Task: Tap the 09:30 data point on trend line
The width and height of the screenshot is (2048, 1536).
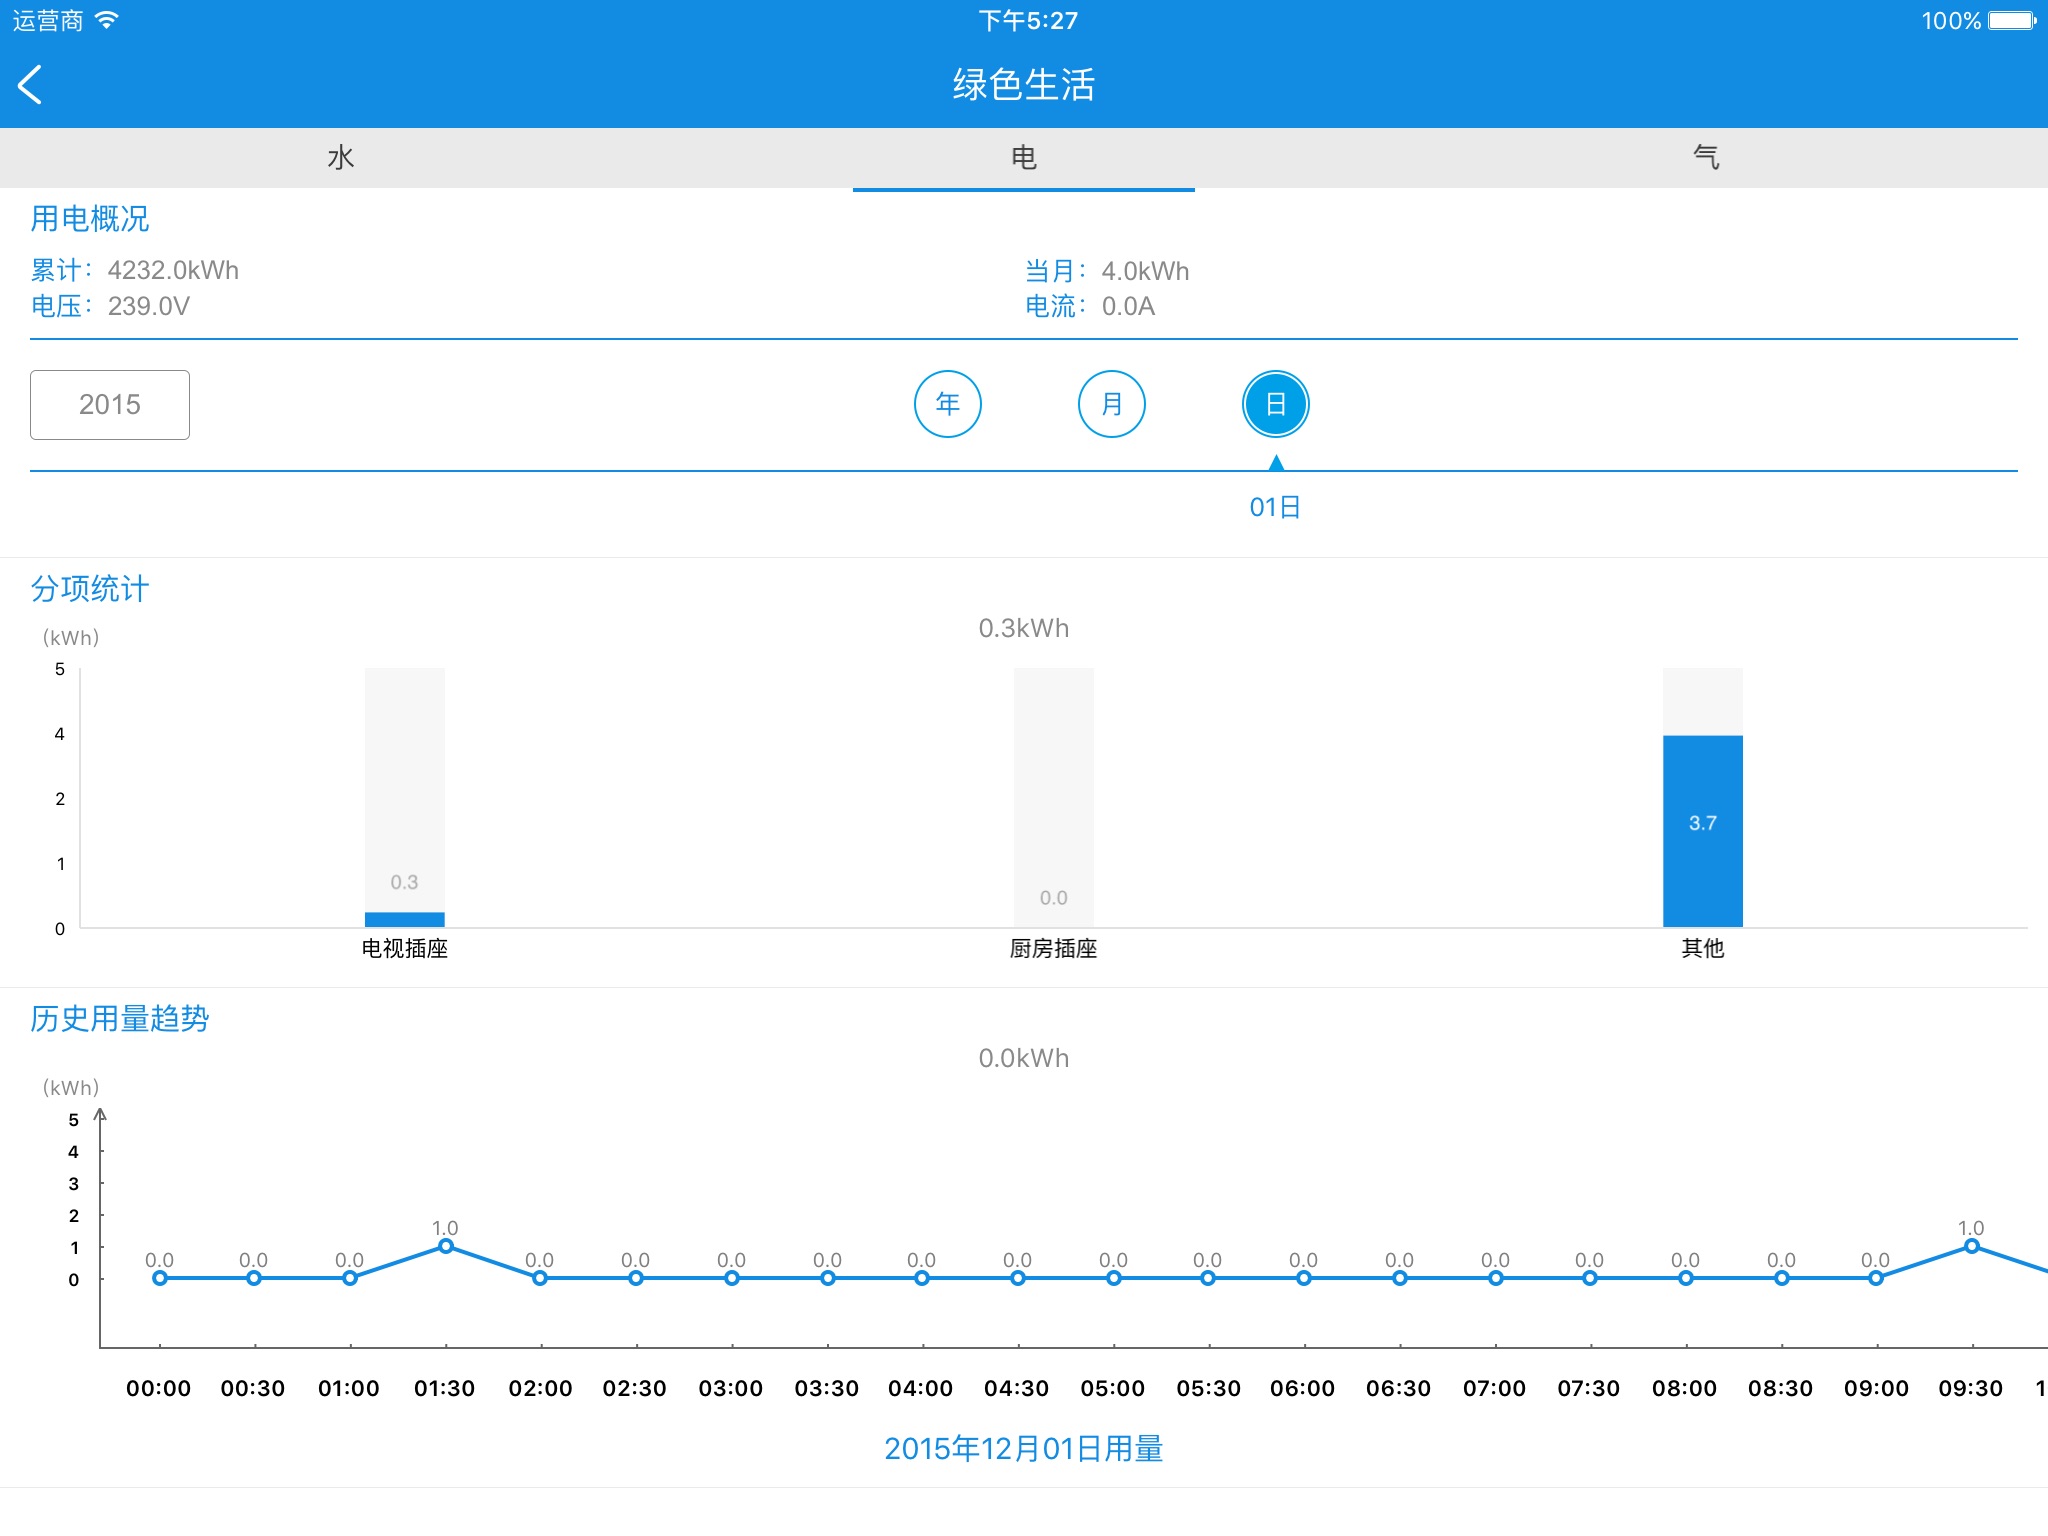Action: coord(1972,1246)
